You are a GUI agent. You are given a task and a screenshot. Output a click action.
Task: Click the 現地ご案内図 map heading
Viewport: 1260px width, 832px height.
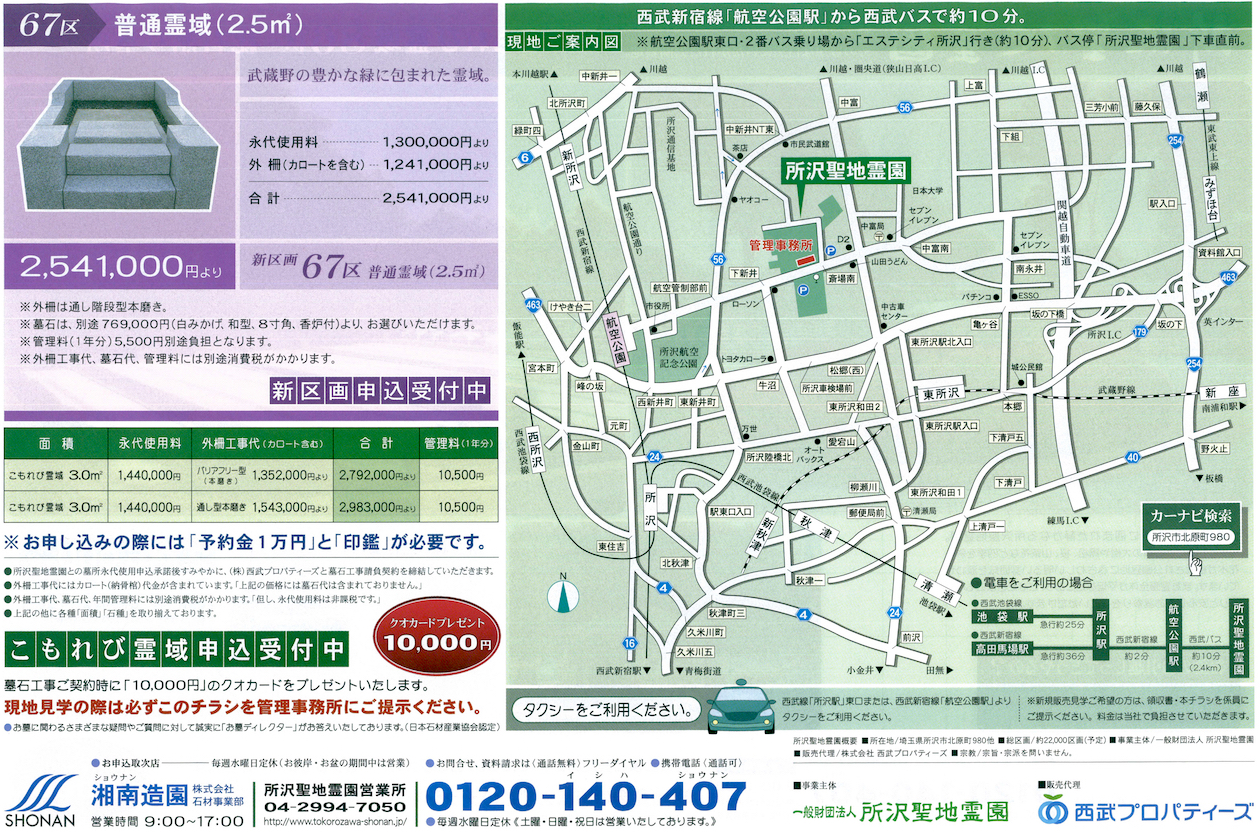(562, 43)
